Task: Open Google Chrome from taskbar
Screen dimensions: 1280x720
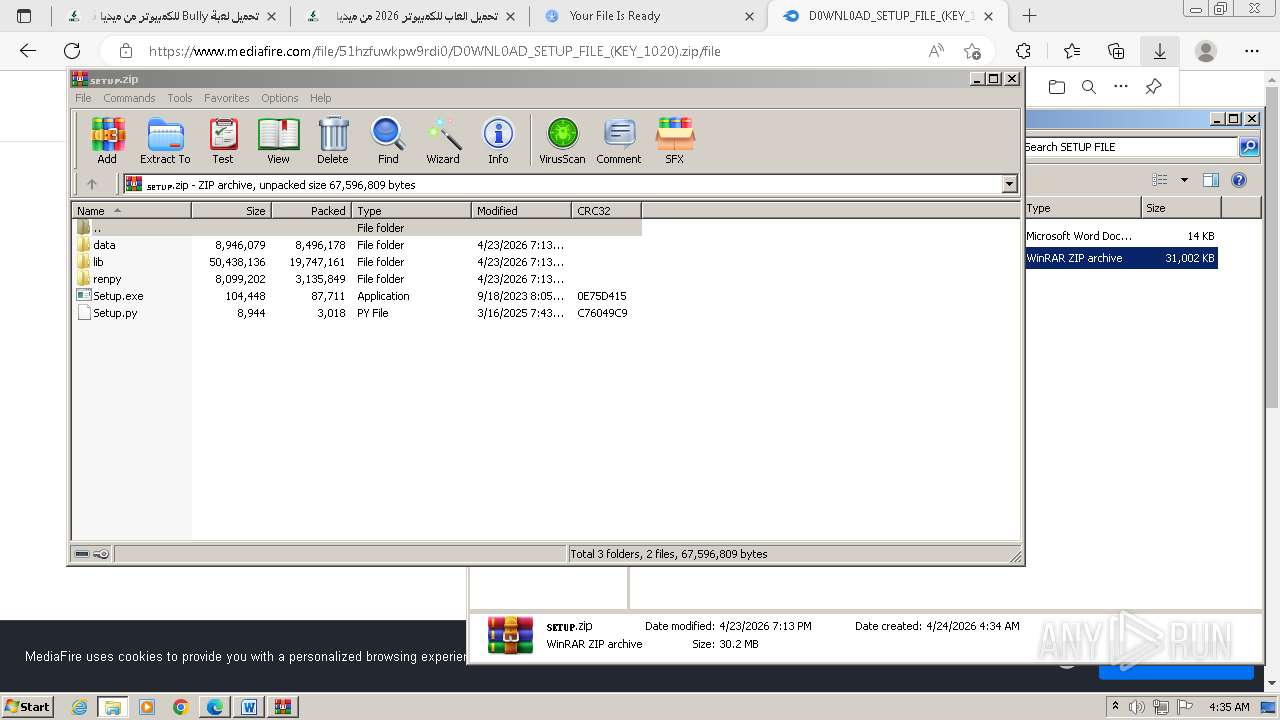Action: pyautogui.click(x=181, y=707)
